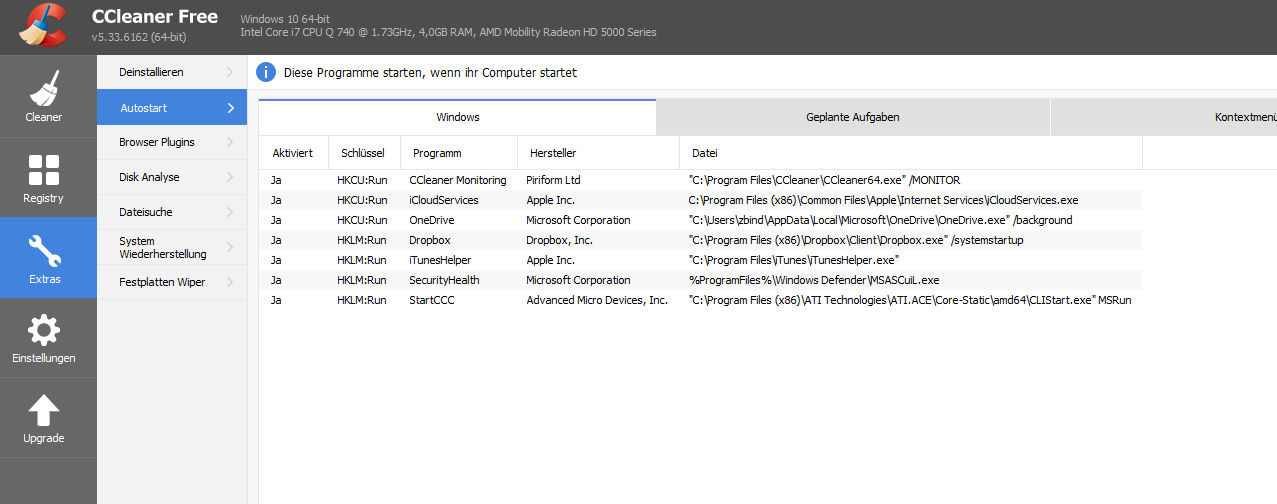This screenshot has width=1277, height=504.
Task: Expand the Browser Plugins chevron
Action: pyautogui.click(x=230, y=142)
